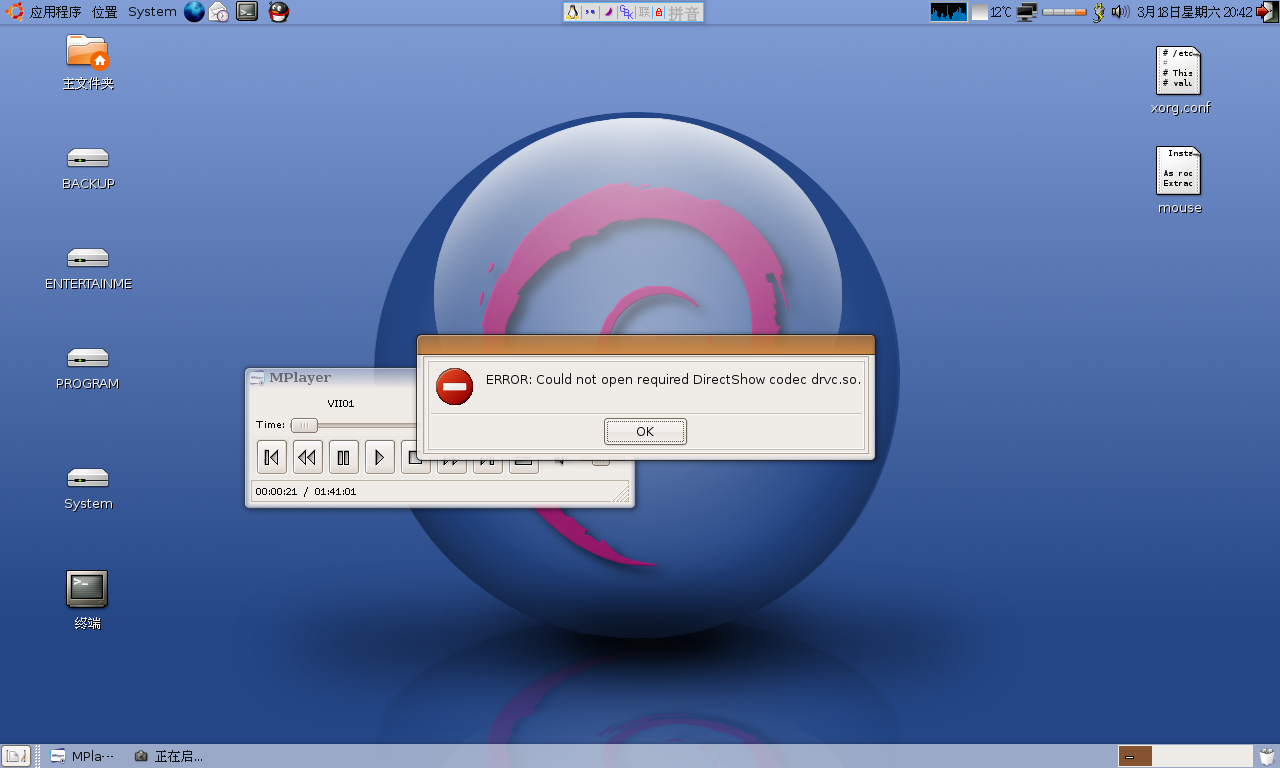Click the MPlayer Time slider handle
Screen dimensions: 1280x768
(304, 425)
